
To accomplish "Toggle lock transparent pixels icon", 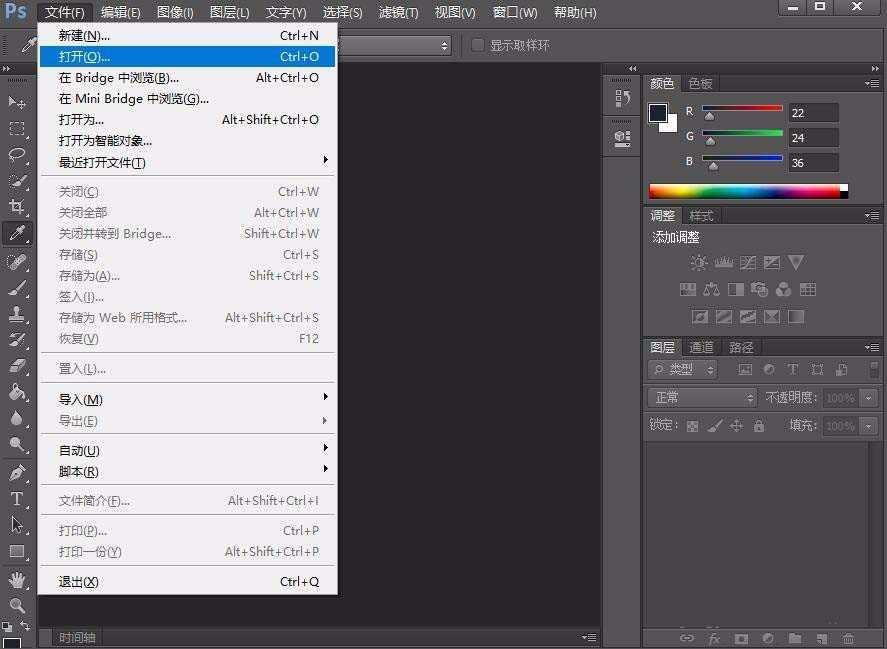I will pos(692,426).
